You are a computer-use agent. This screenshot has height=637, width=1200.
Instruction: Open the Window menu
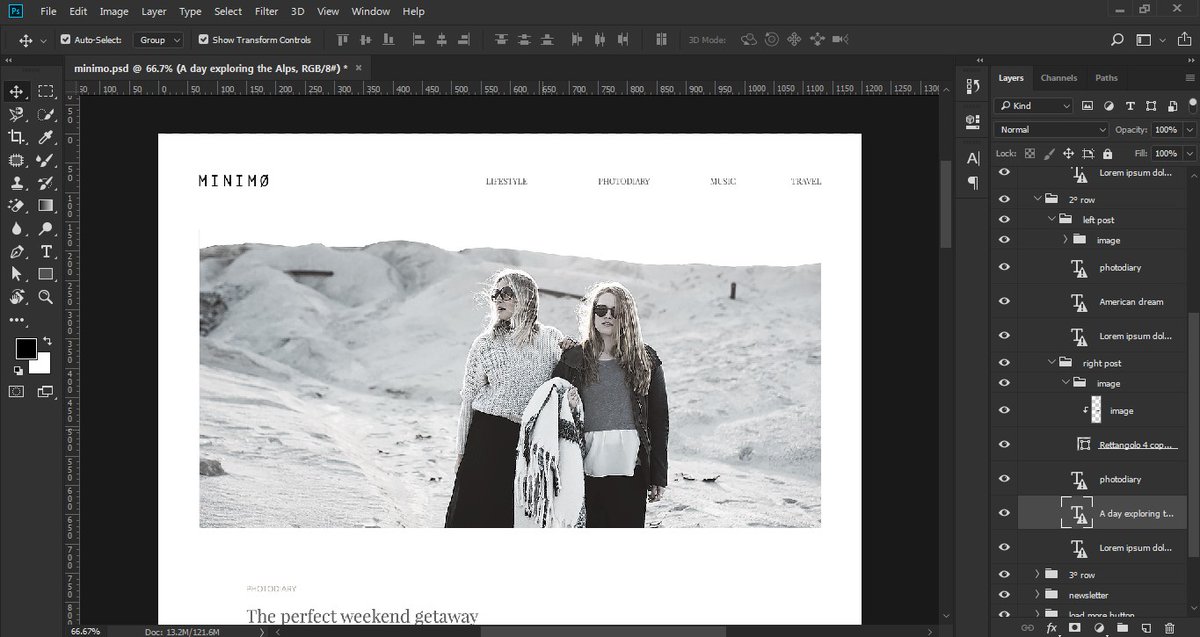coord(371,11)
